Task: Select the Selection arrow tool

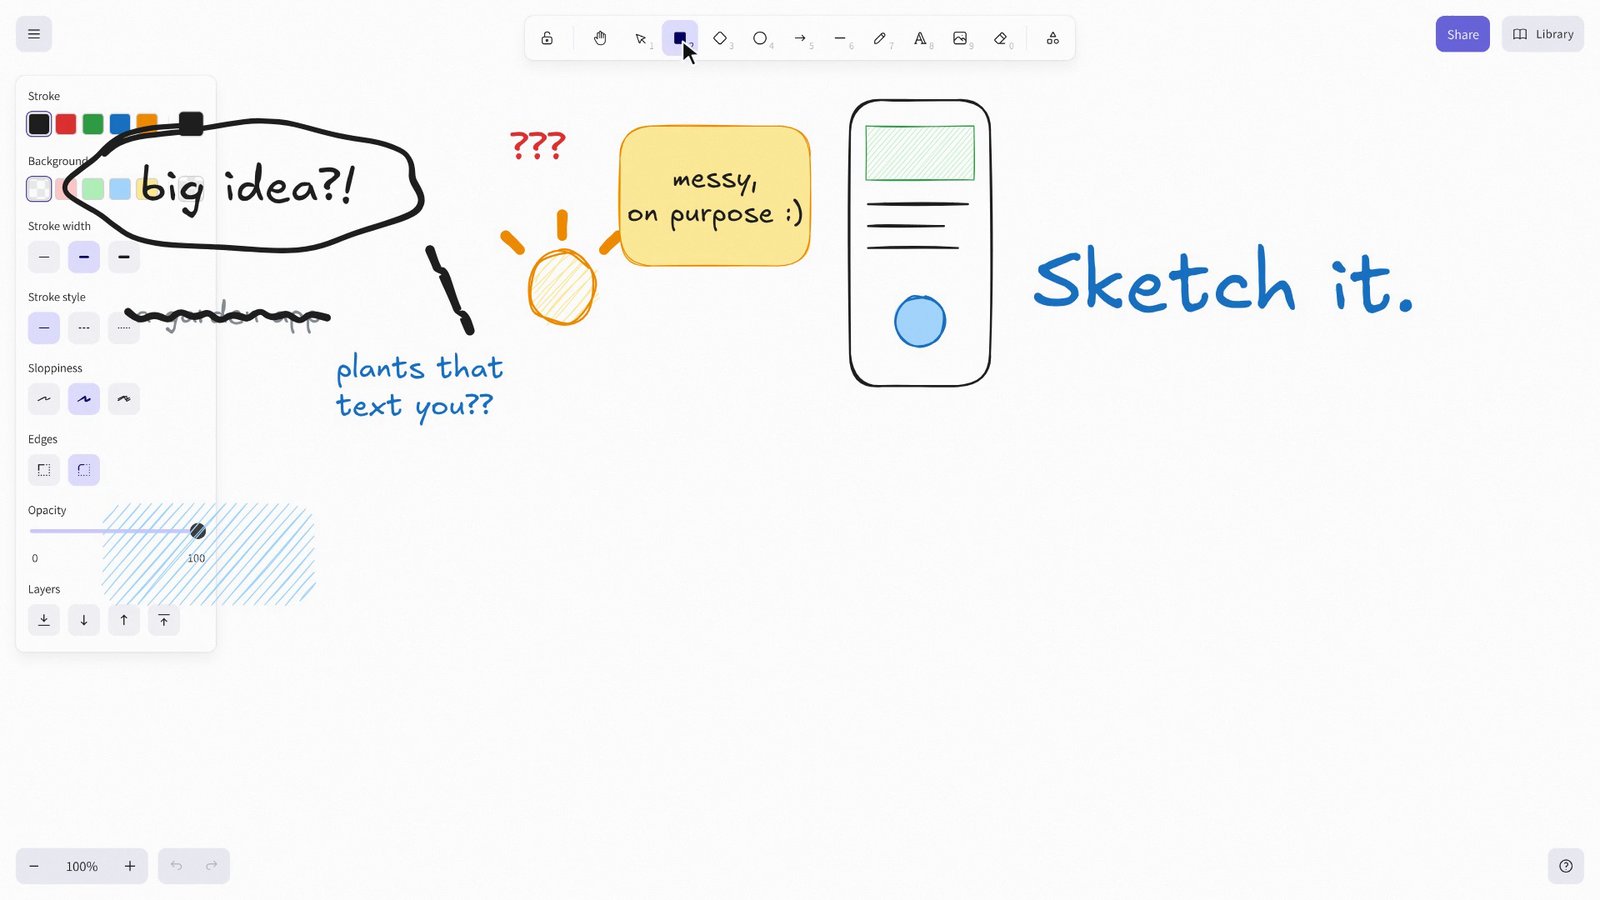Action: (x=640, y=38)
